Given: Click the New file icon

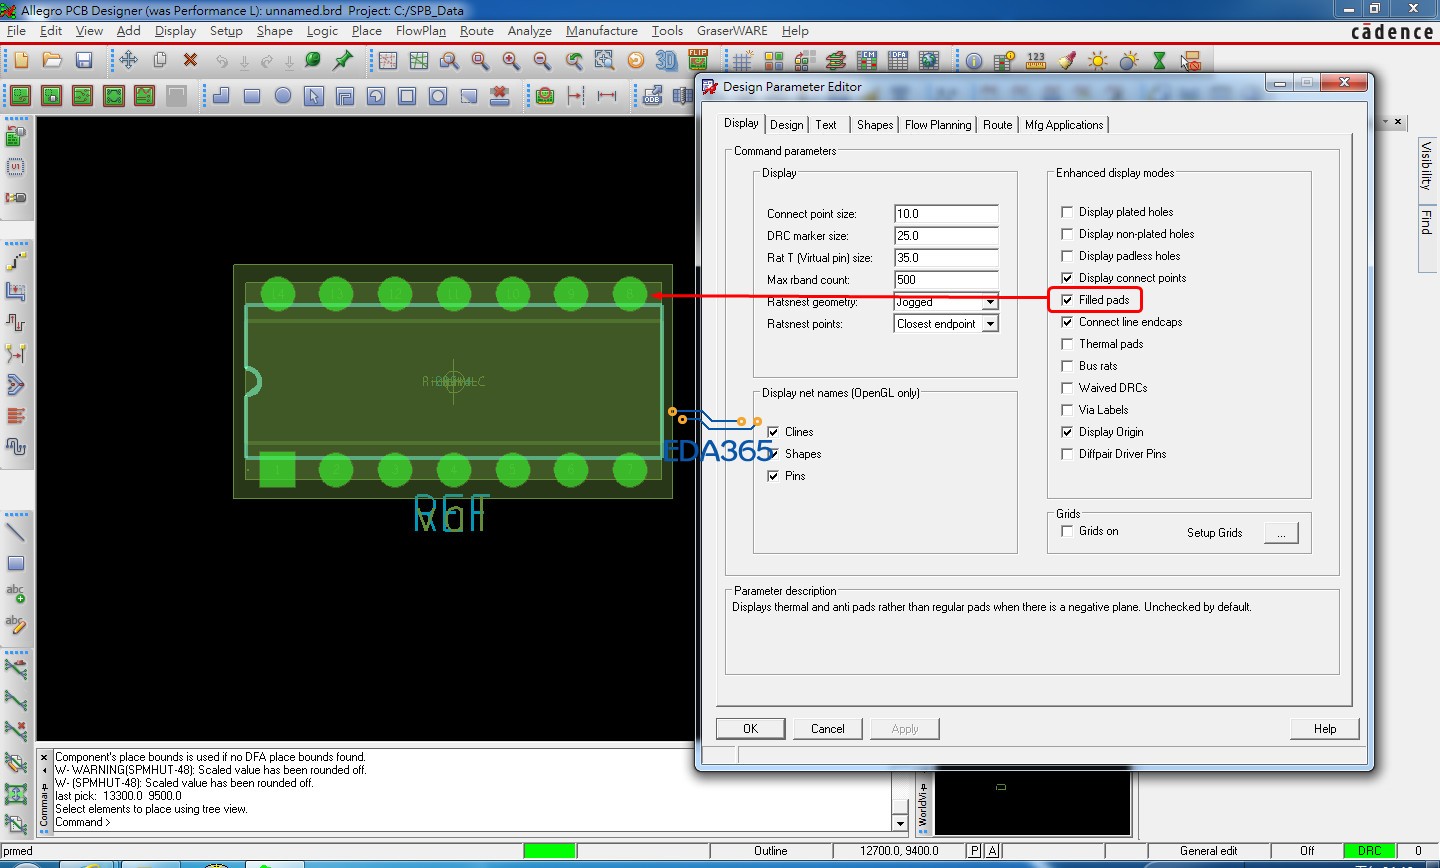Looking at the screenshot, I should tap(21, 61).
